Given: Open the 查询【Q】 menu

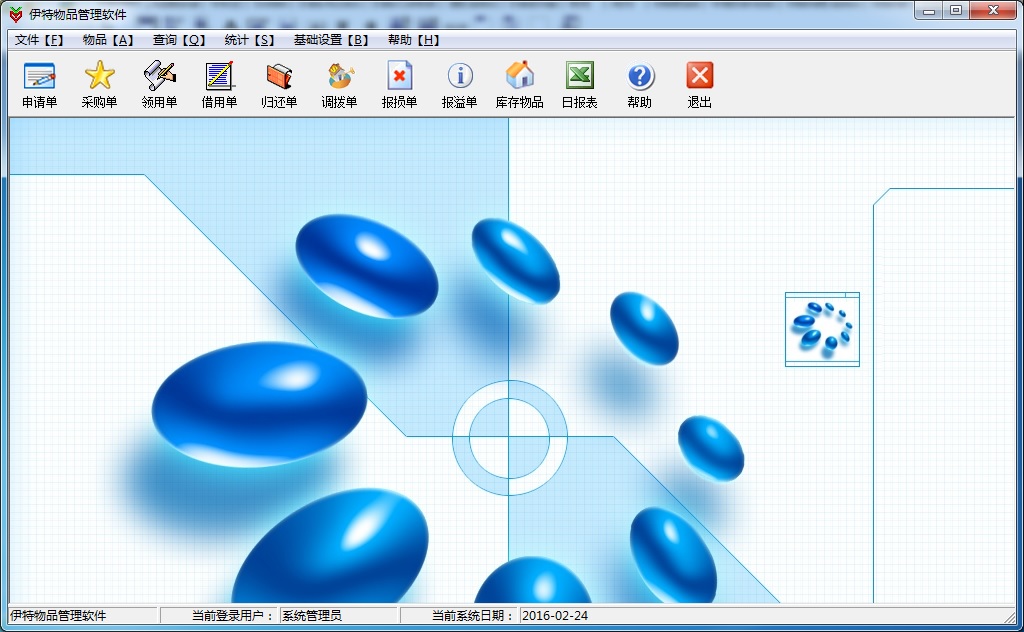Looking at the screenshot, I should coord(179,40).
